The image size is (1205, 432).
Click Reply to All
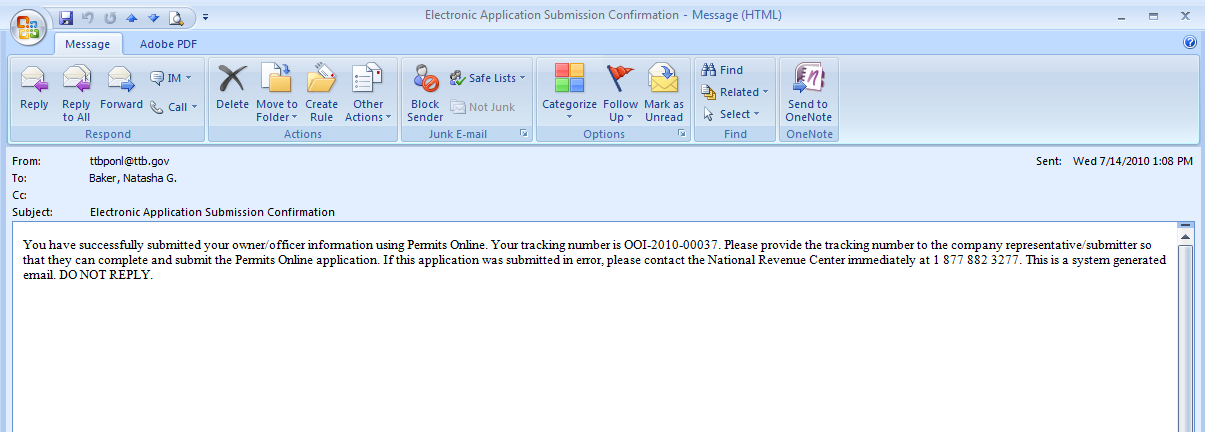(76, 91)
